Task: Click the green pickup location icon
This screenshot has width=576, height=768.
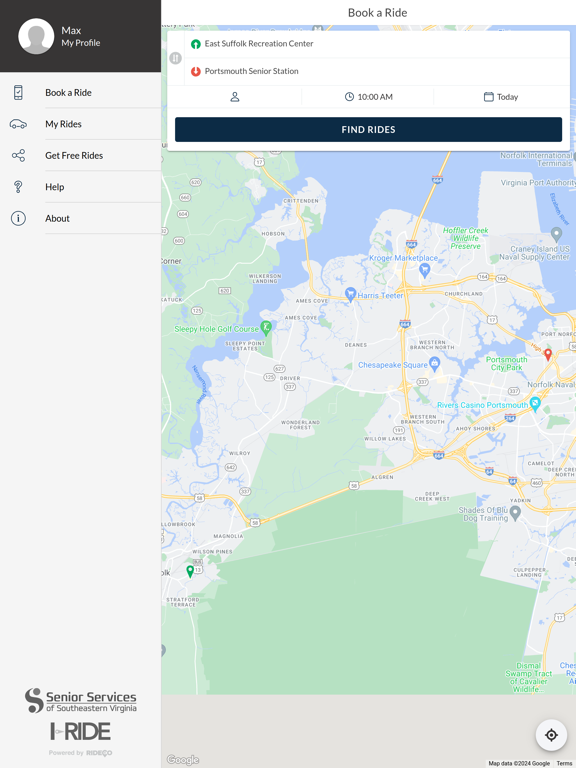Action: 195,44
